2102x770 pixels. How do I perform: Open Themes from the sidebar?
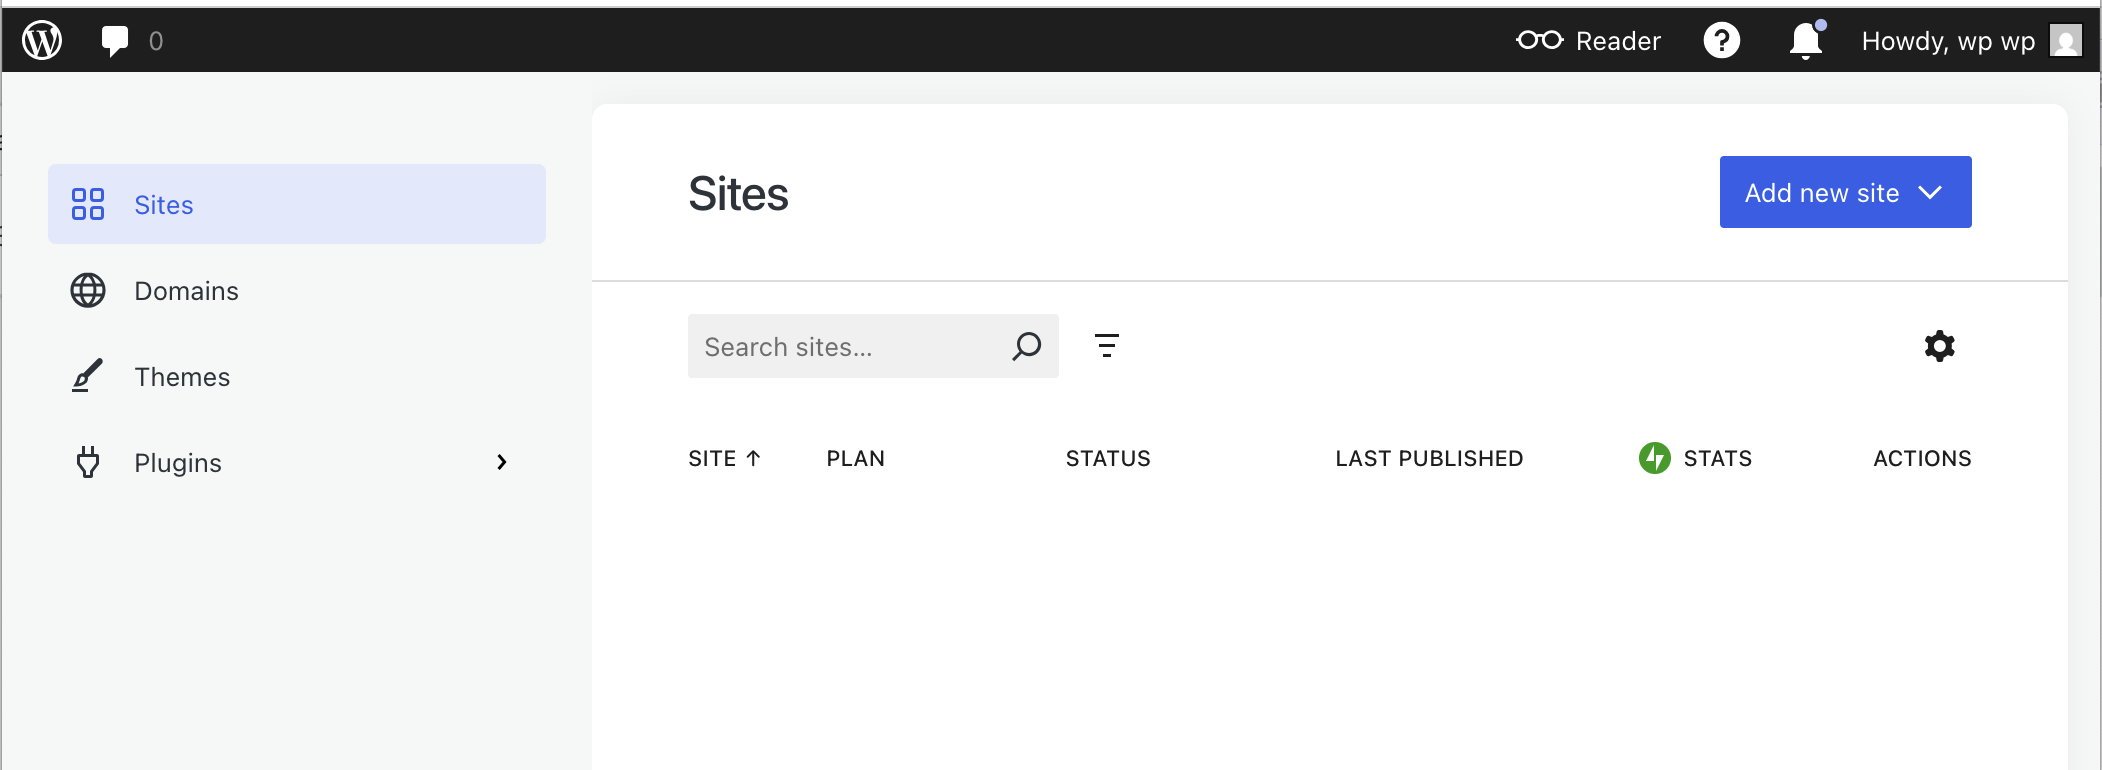tap(182, 377)
